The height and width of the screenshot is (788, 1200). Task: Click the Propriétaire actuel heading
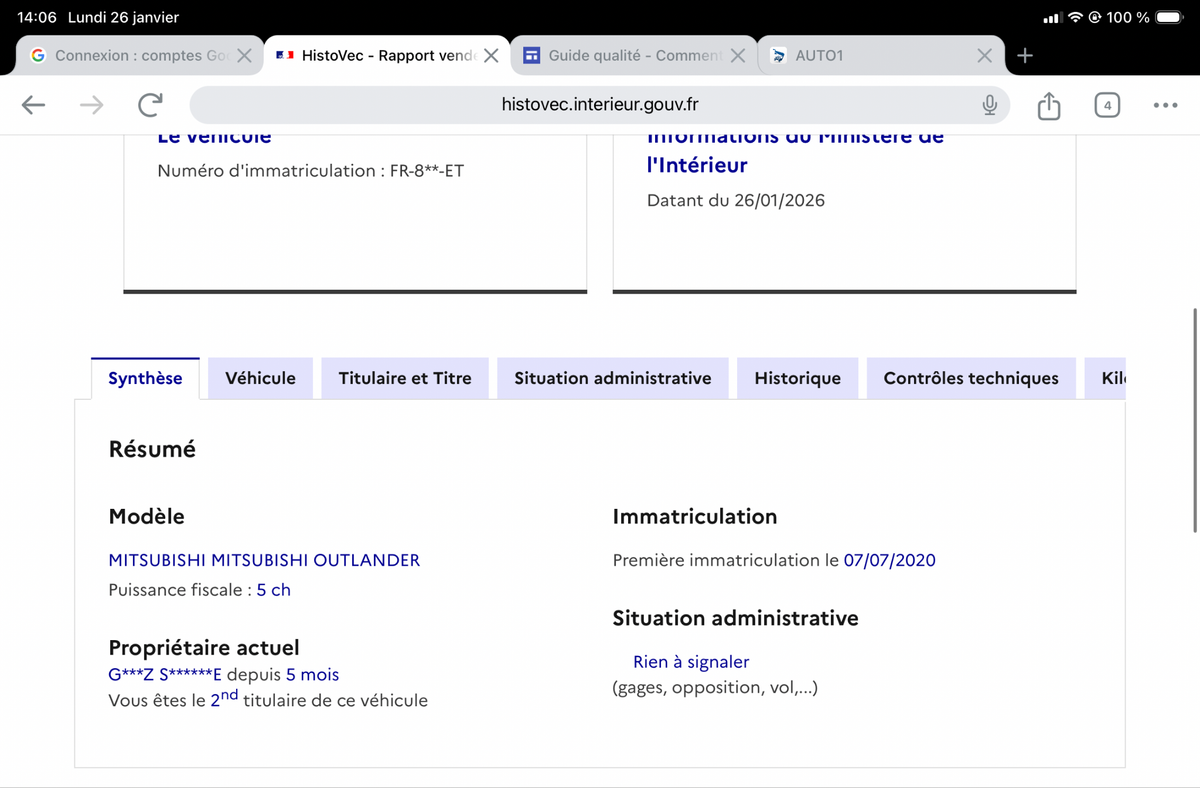pos(204,648)
